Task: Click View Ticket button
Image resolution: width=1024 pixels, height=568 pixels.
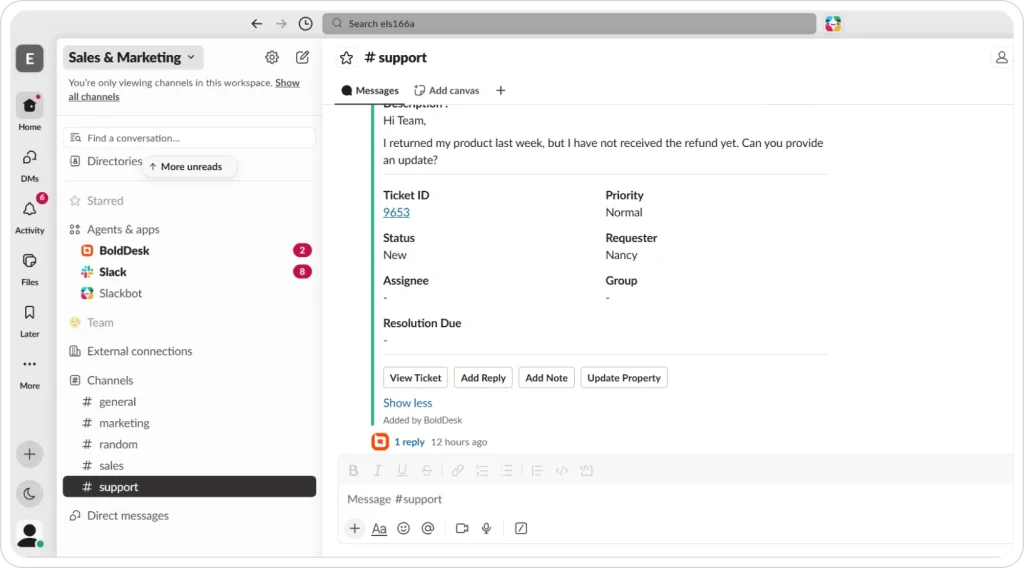Action: tap(415, 378)
